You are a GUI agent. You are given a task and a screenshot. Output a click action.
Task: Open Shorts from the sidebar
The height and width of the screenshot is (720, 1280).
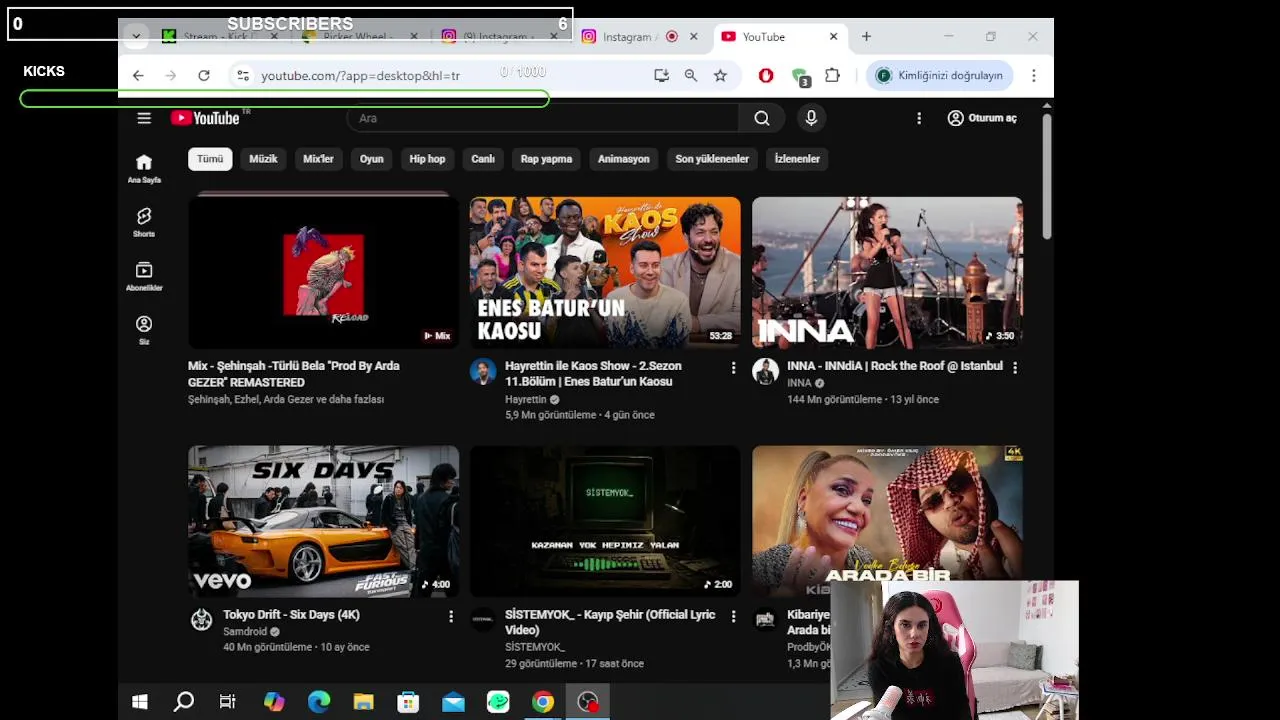(144, 222)
